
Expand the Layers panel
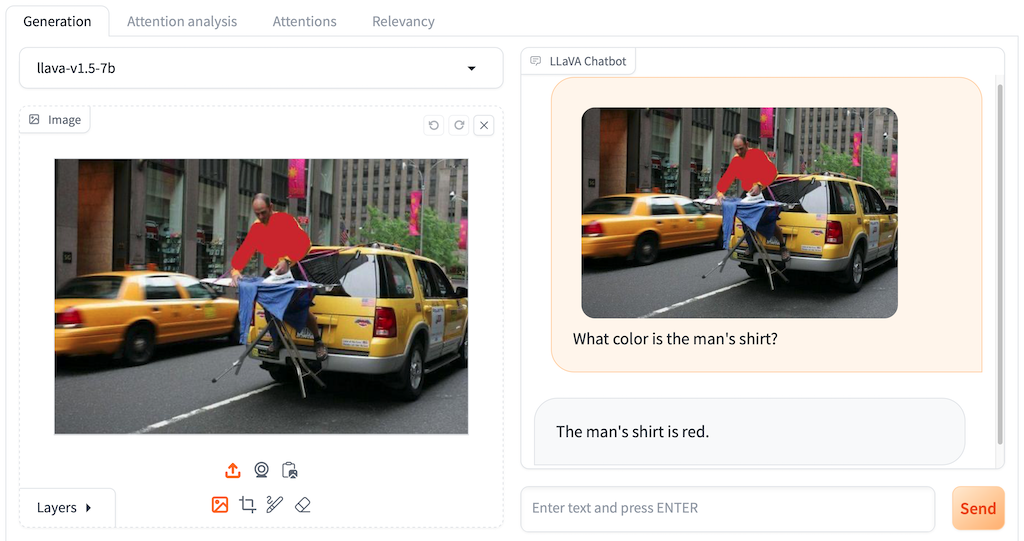(x=66, y=507)
